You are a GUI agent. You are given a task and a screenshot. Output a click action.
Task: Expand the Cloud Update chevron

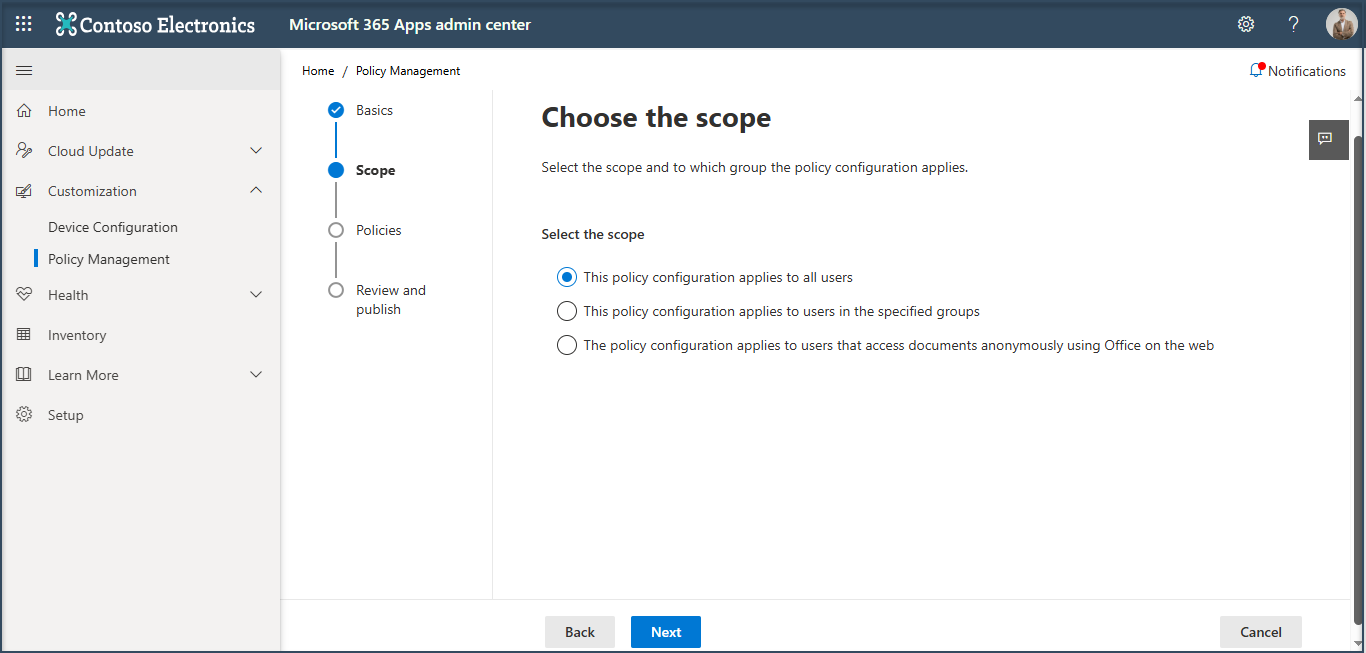256,151
